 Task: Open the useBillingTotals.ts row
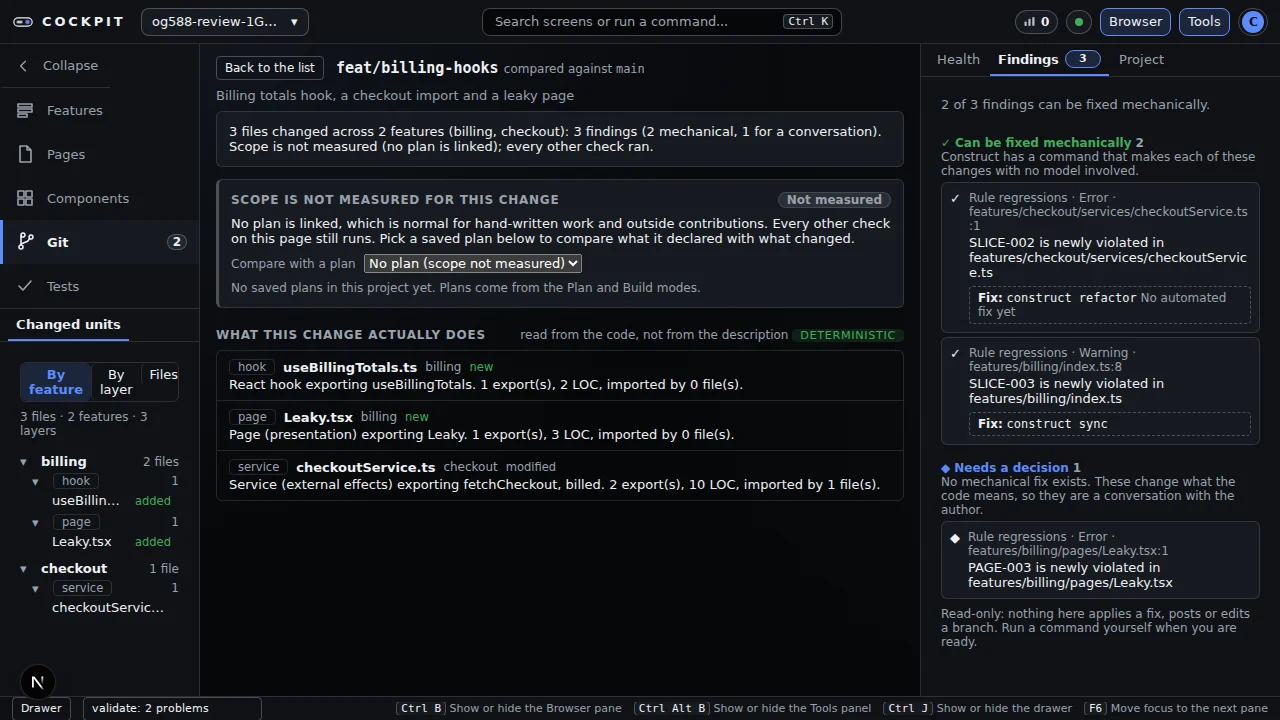[x=560, y=375]
